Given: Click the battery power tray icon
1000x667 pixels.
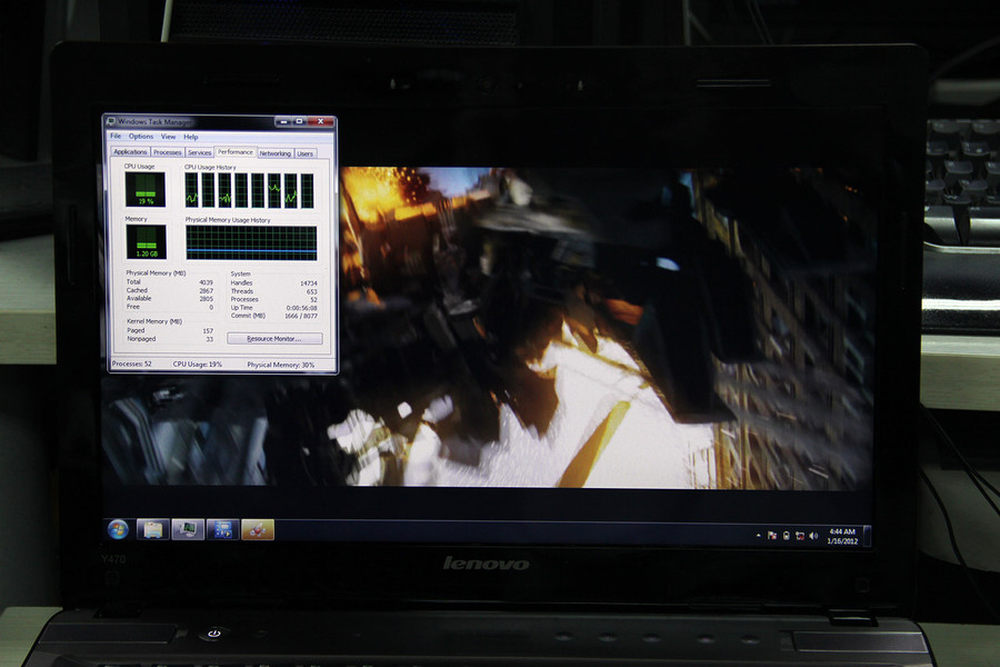Looking at the screenshot, I should [786, 536].
